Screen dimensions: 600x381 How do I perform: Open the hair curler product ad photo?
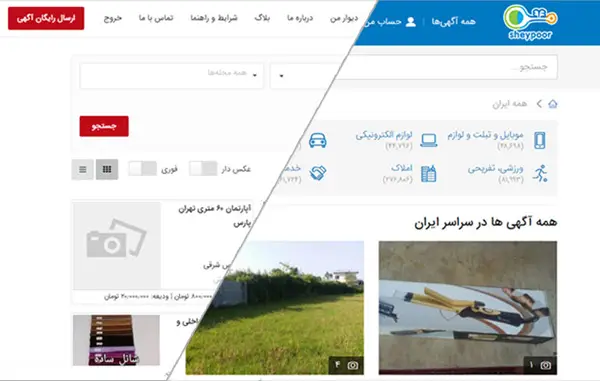[468, 308]
